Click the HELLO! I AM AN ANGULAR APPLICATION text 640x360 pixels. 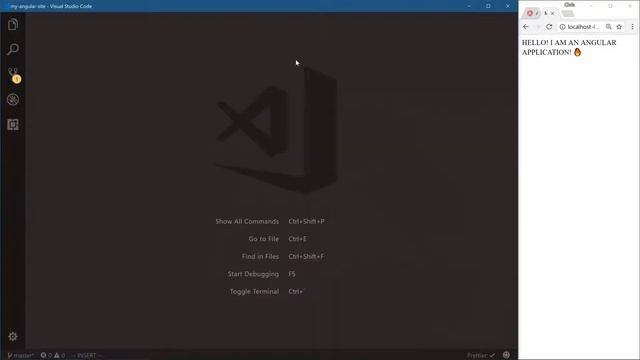(x=569, y=47)
